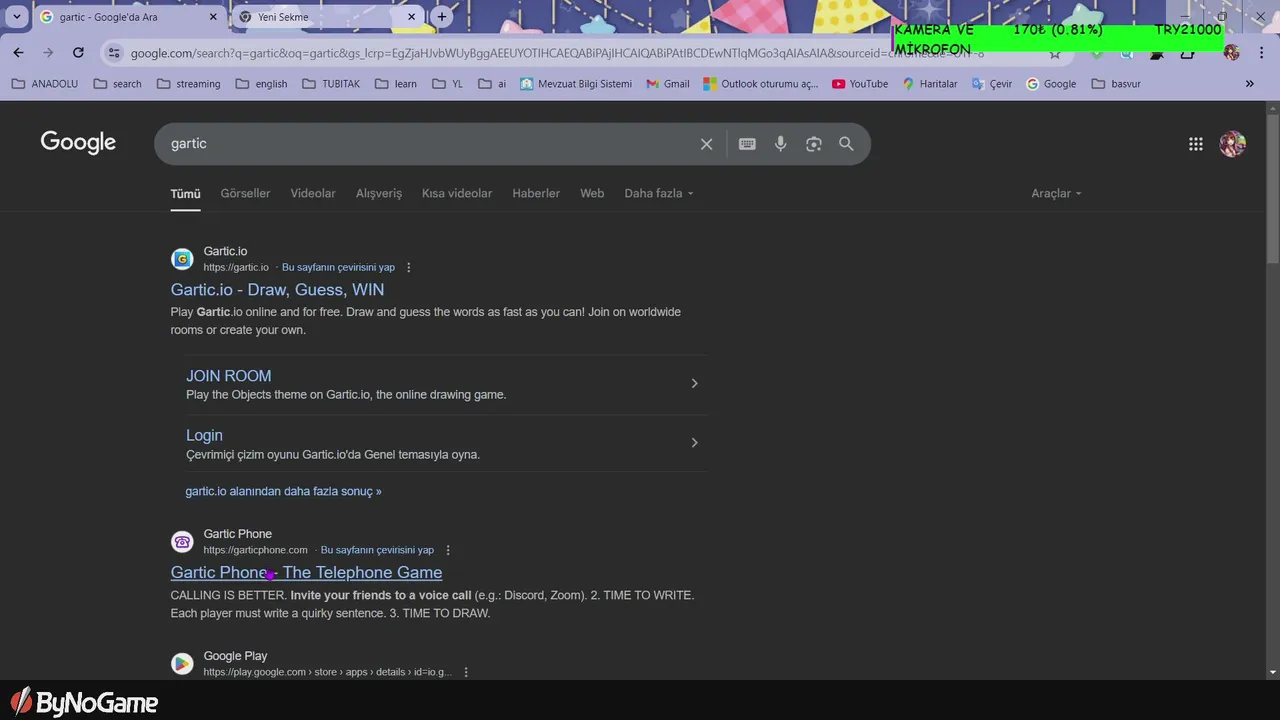Open Gartic Phone - The Telephone Game result
Viewport: 1280px width, 720px height.
[x=306, y=573]
